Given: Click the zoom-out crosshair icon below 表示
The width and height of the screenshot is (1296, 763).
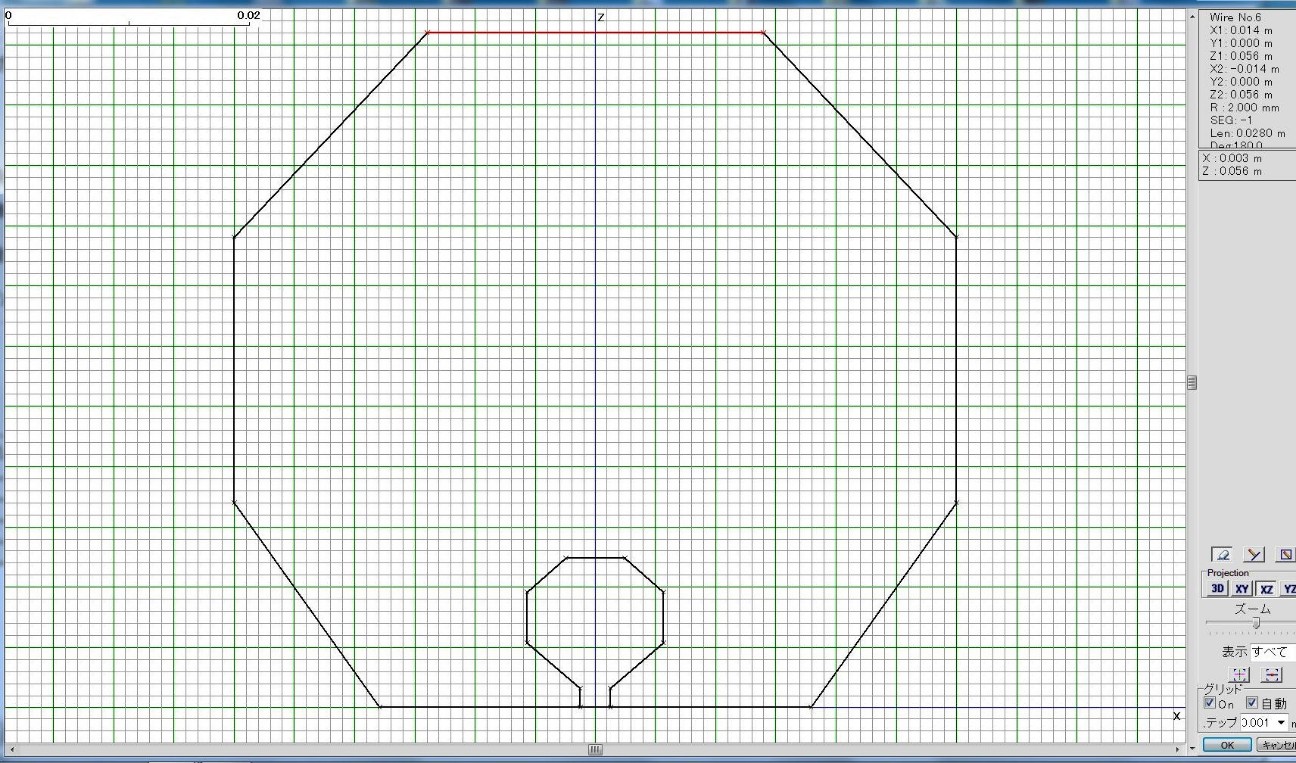Looking at the screenshot, I should click(x=1272, y=676).
